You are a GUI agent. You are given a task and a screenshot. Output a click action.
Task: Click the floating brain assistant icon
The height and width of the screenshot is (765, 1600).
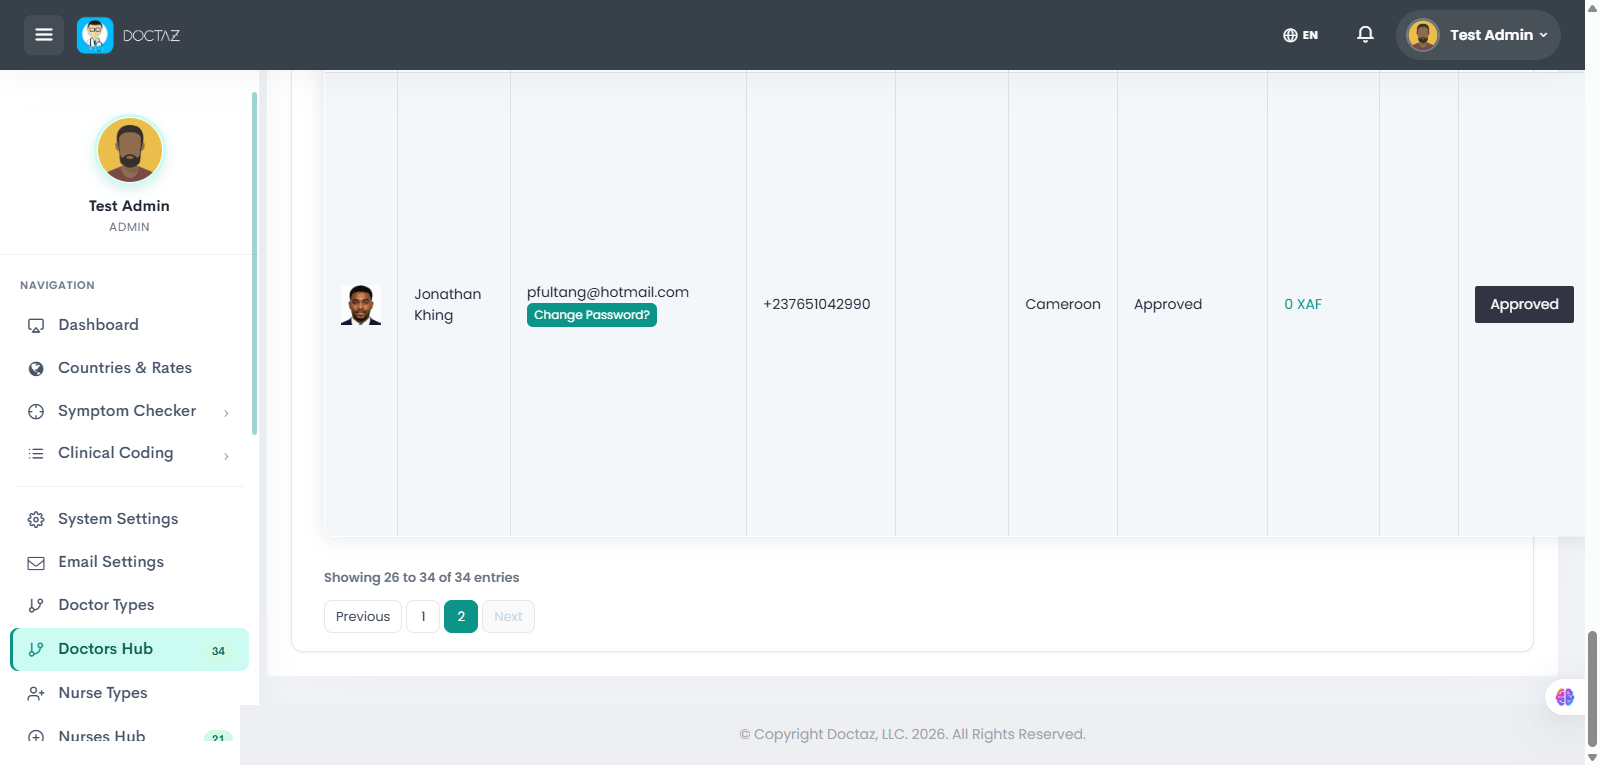click(x=1565, y=697)
